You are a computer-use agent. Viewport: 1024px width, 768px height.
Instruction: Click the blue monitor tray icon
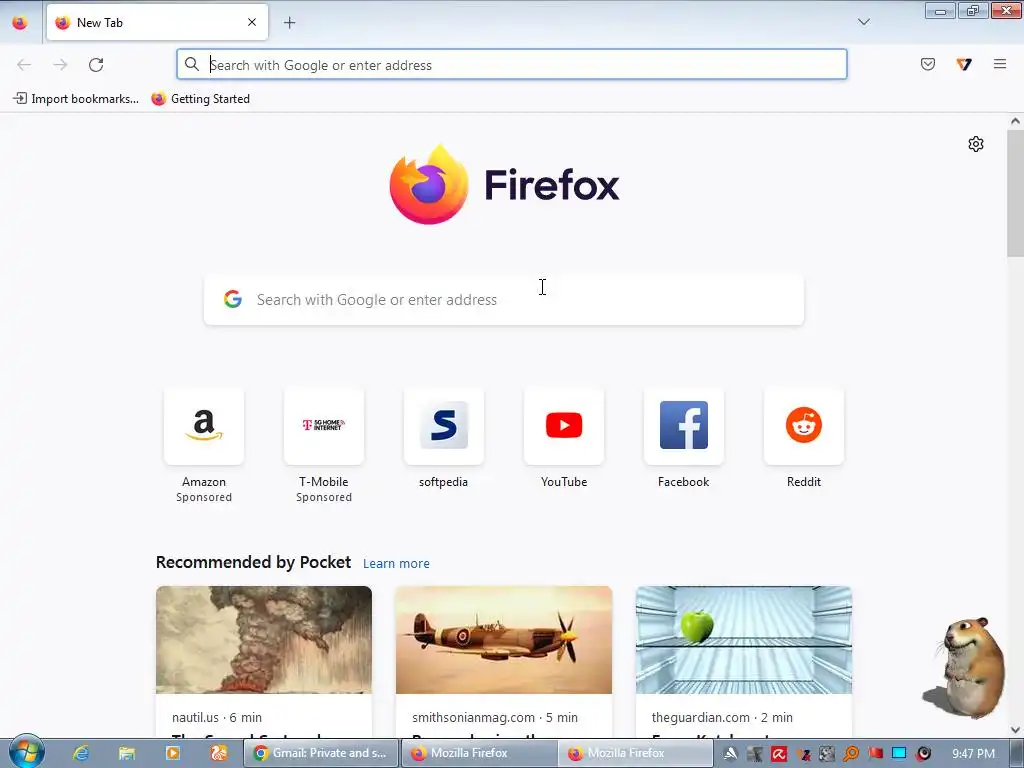(x=899, y=753)
